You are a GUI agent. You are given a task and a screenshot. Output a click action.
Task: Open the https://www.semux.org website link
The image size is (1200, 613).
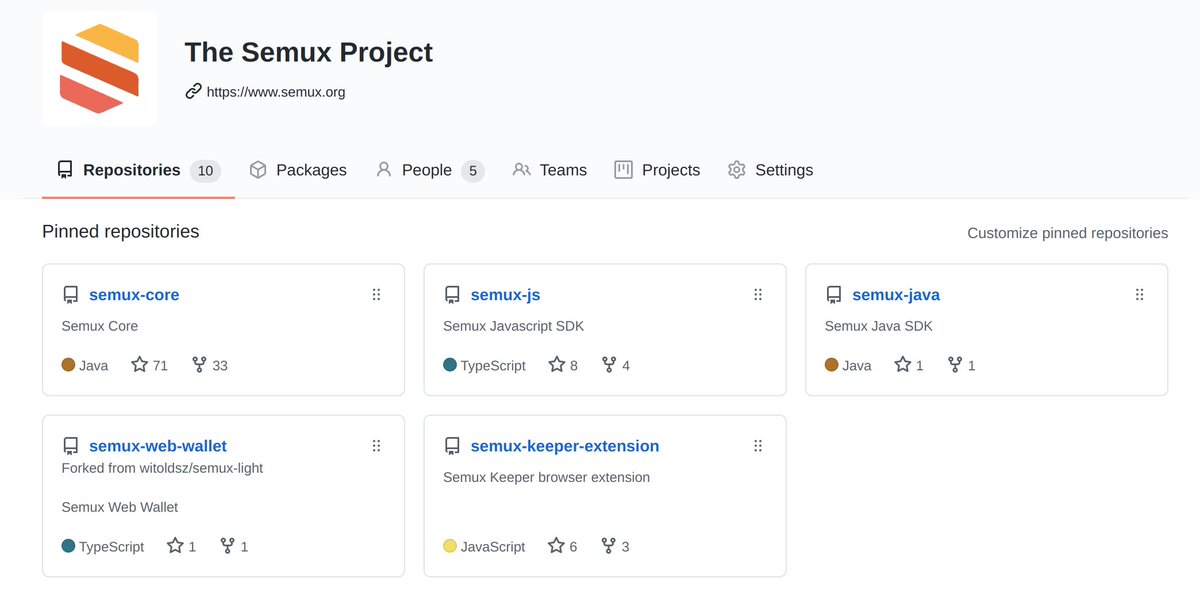[x=276, y=92]
